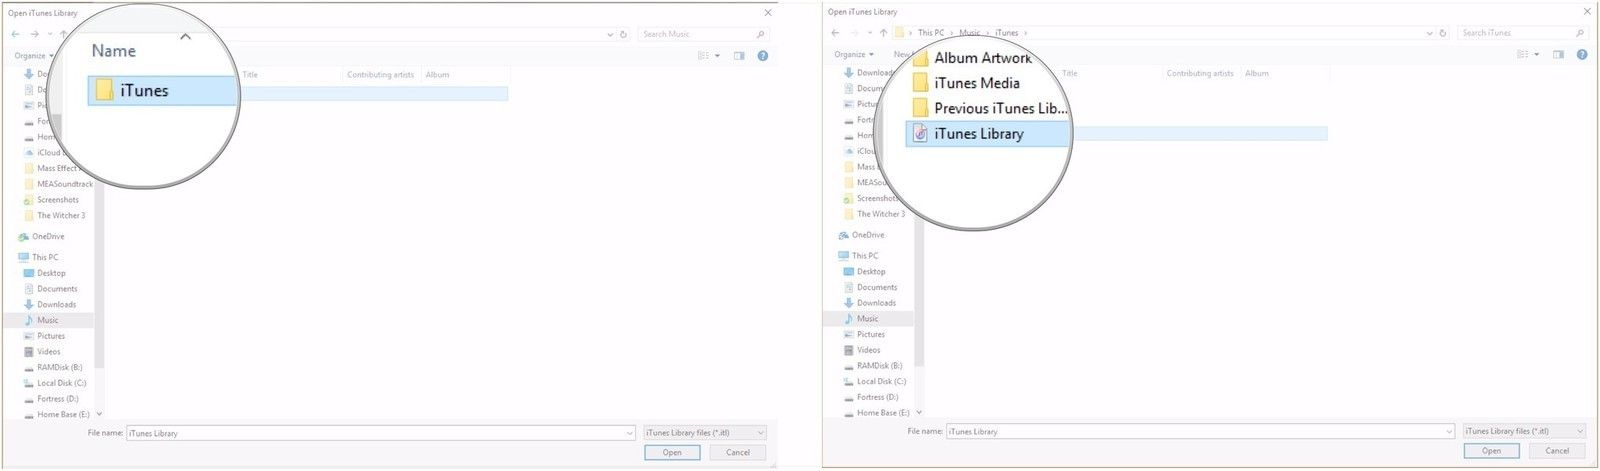The height and width of the screenshot is (471, 1600).
Task: Click the Search Music input field
Action: [695, 34]
